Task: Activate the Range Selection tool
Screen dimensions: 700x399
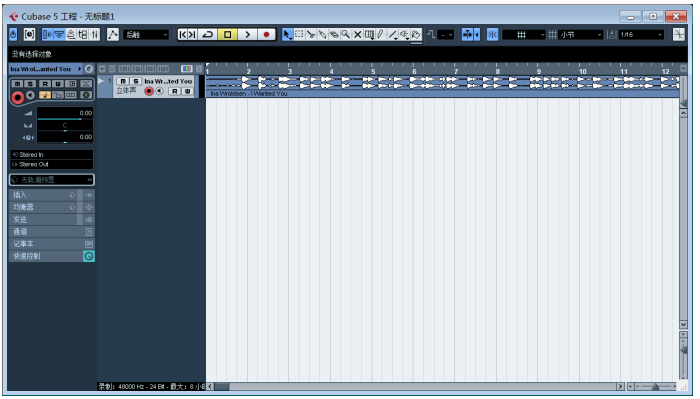Action: (x=299, y=34)
